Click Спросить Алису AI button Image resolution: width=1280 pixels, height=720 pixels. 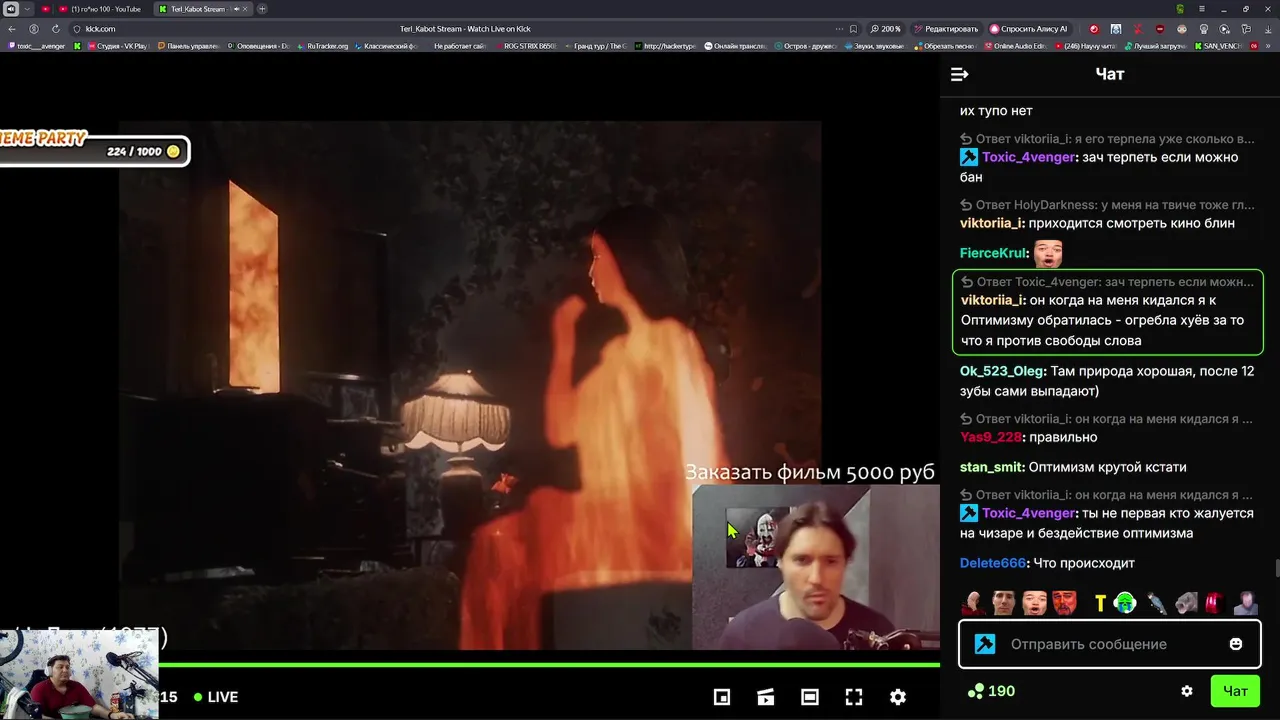1030,29
